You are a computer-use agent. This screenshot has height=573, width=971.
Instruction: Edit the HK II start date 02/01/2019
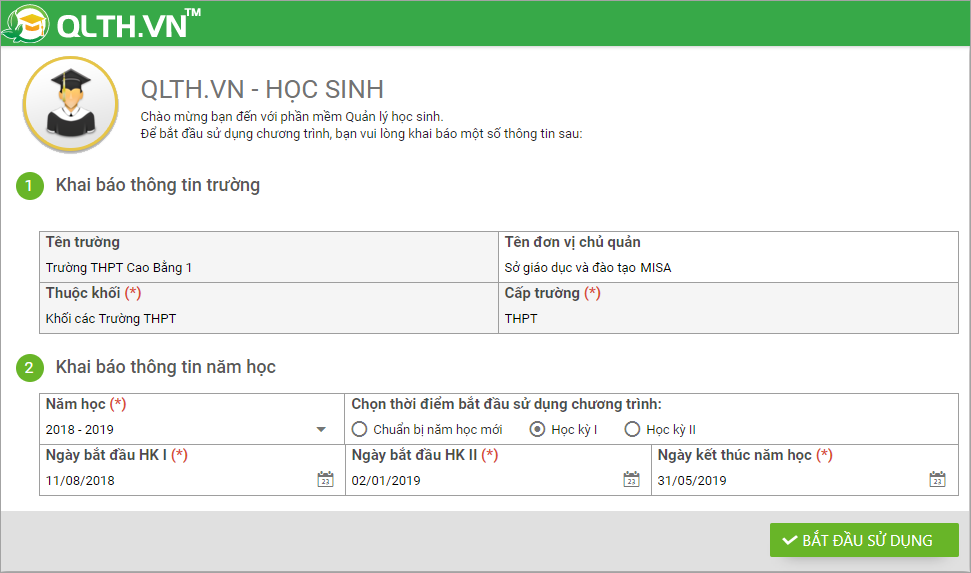480,480
